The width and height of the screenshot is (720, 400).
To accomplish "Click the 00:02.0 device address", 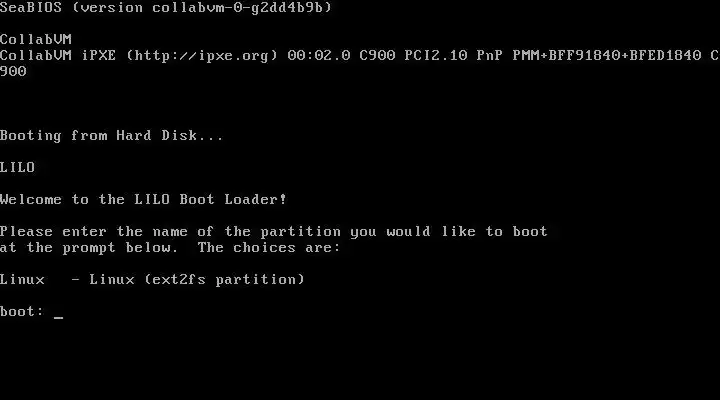I will click(x=319, y=56).
